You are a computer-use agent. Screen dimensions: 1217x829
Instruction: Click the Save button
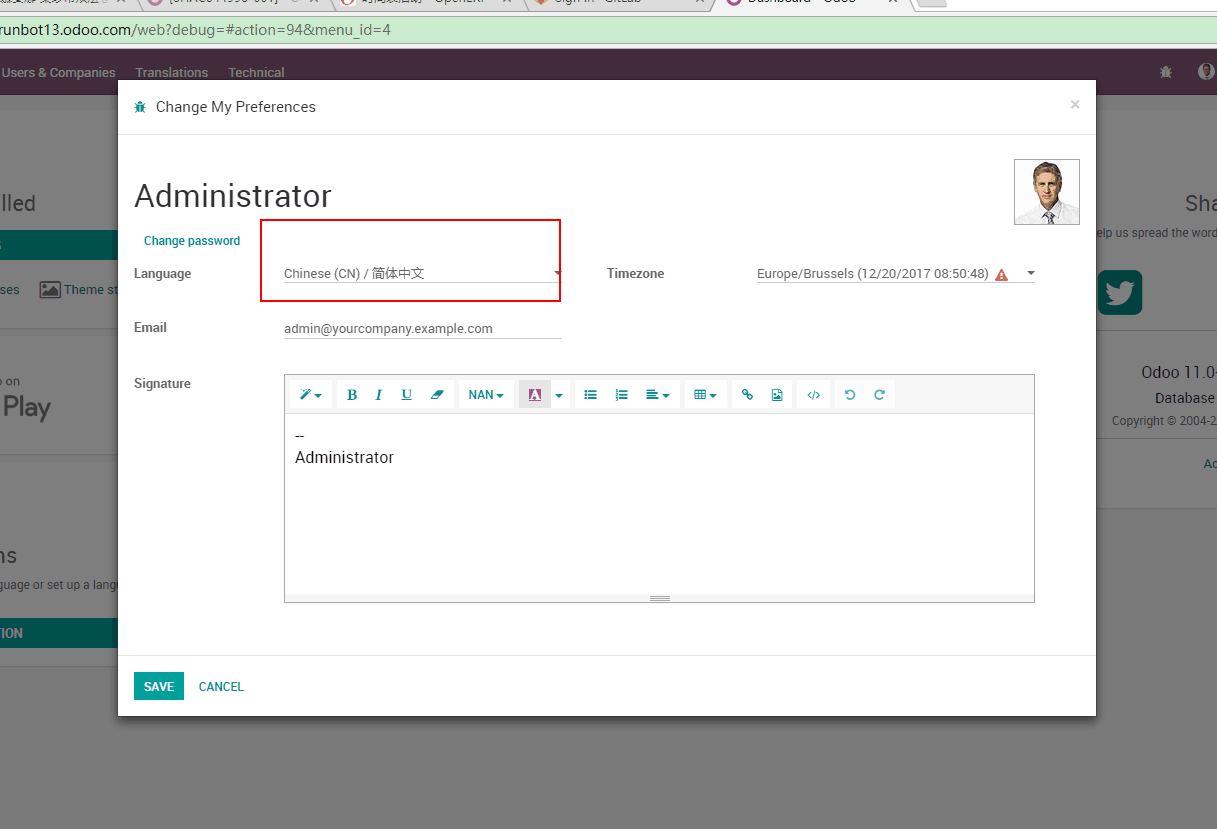pyautogui.click(x=158, y=686)
